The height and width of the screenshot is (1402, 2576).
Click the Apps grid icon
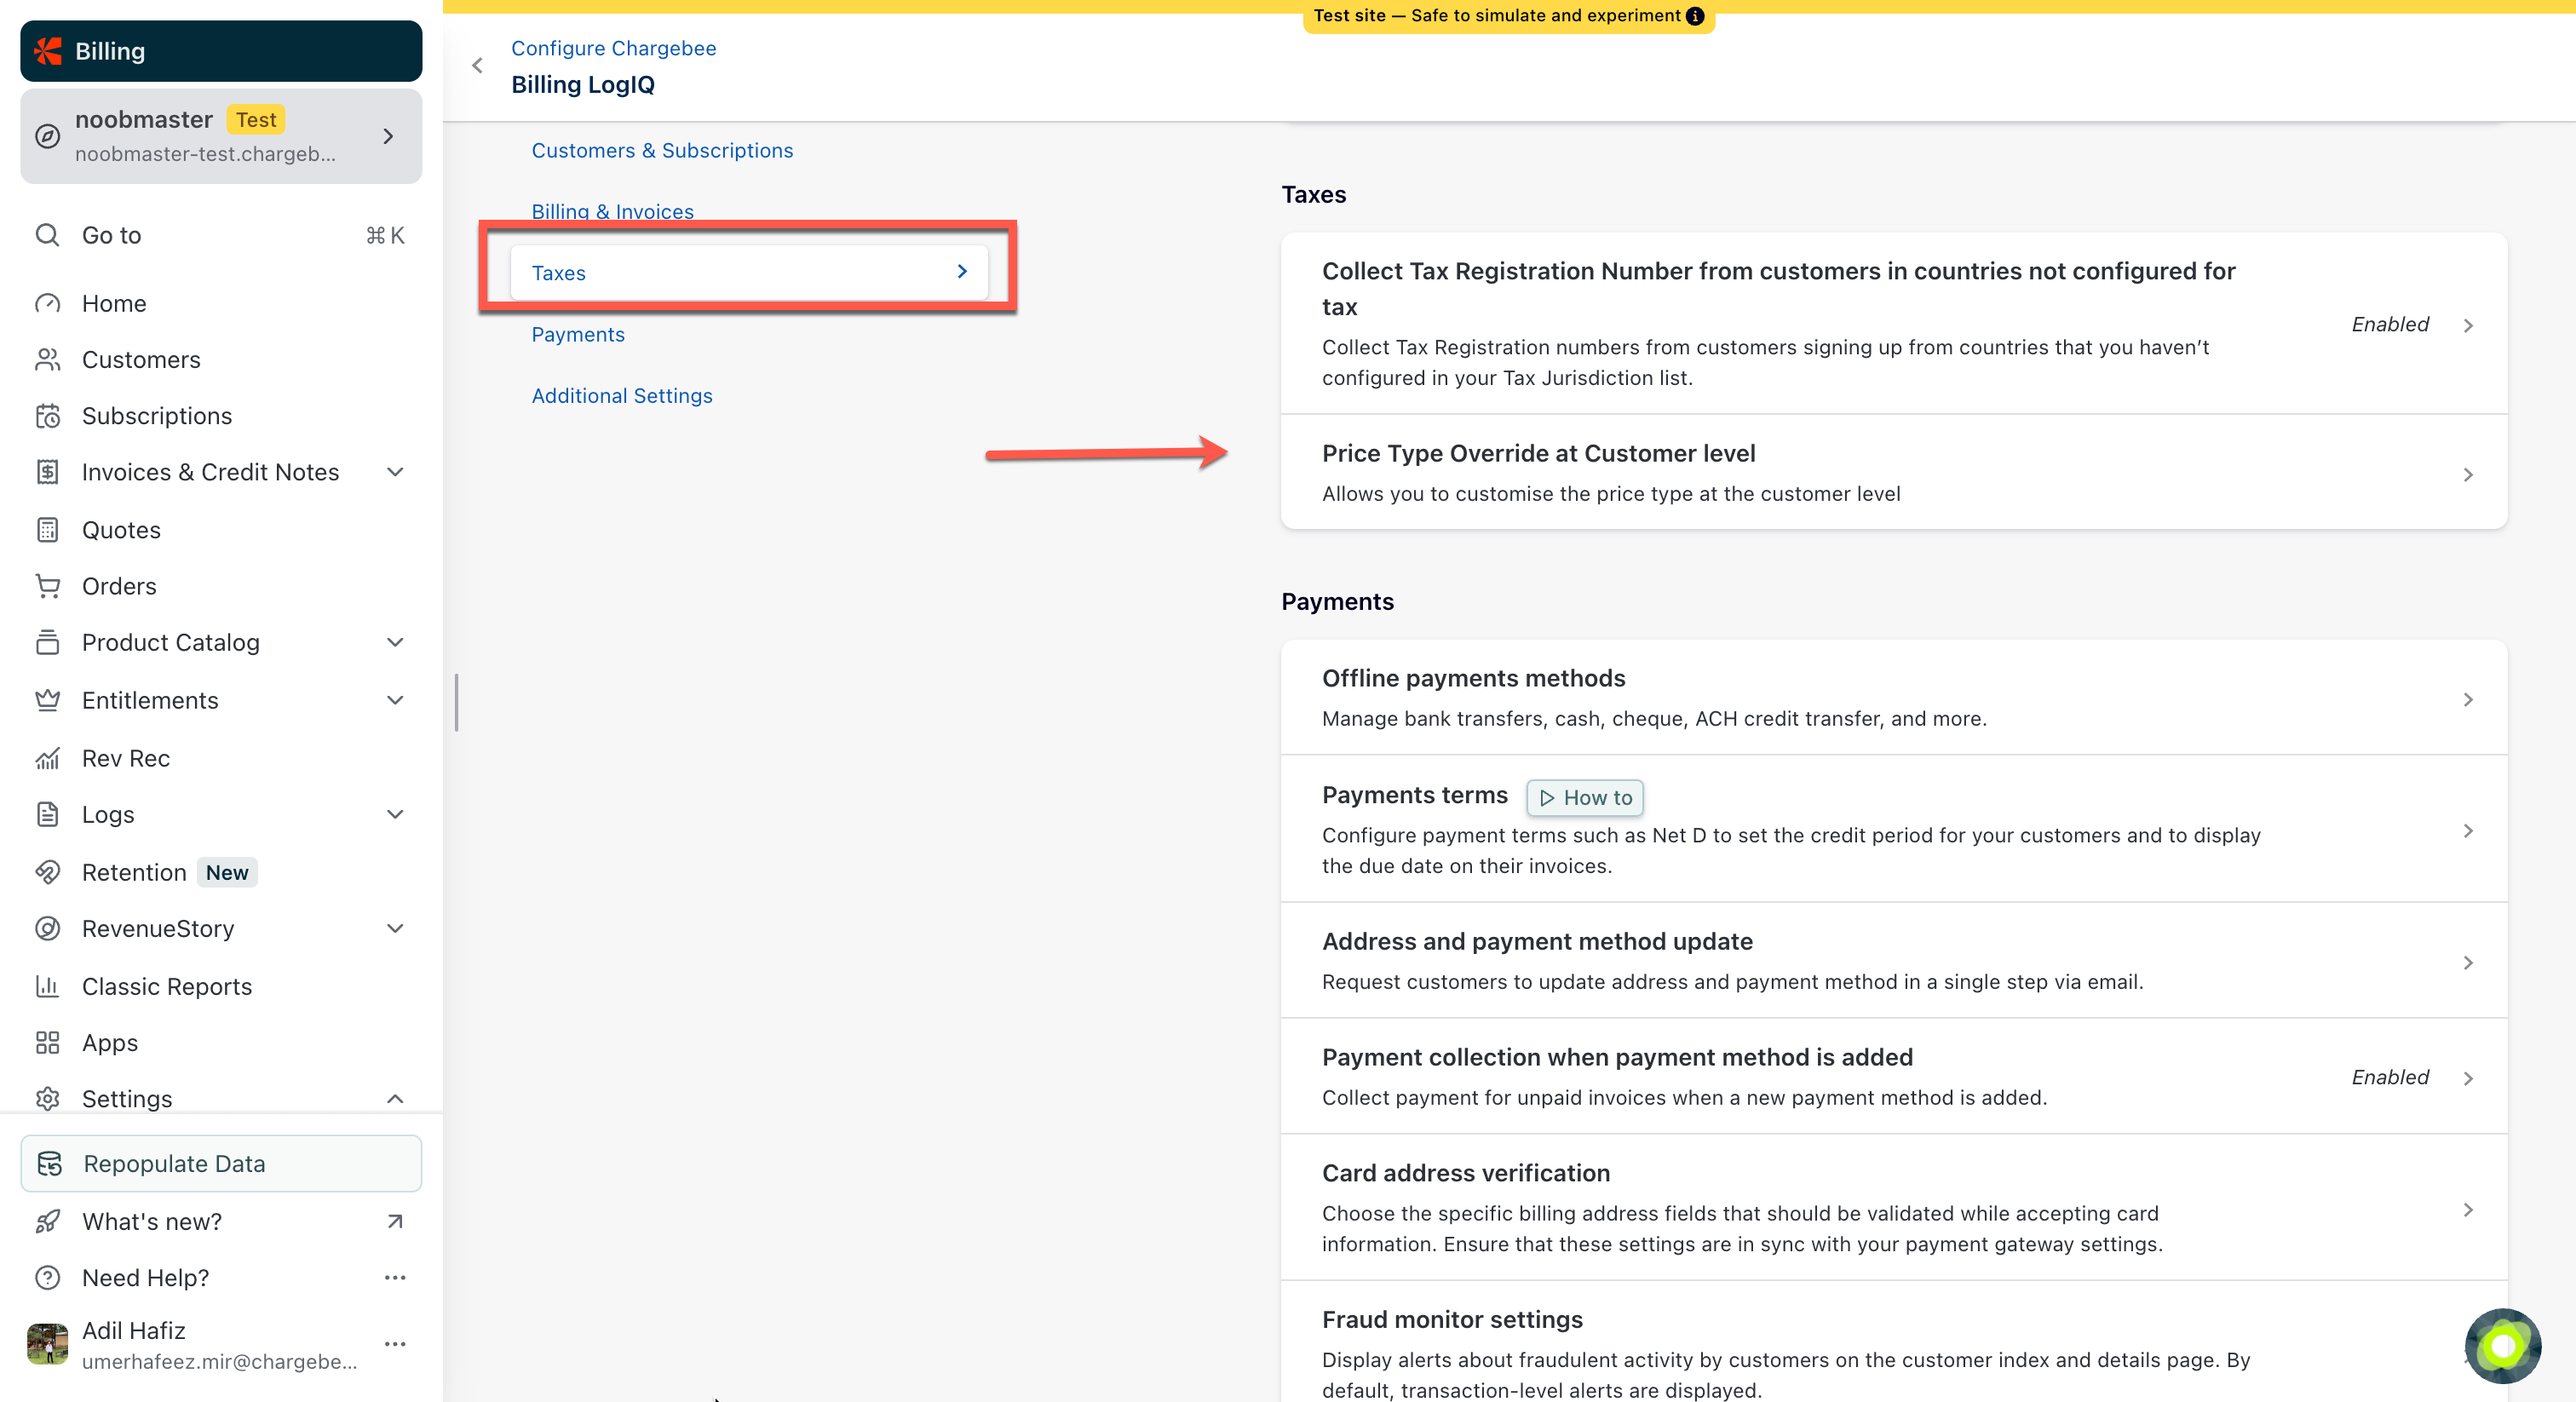point(47,1043)
